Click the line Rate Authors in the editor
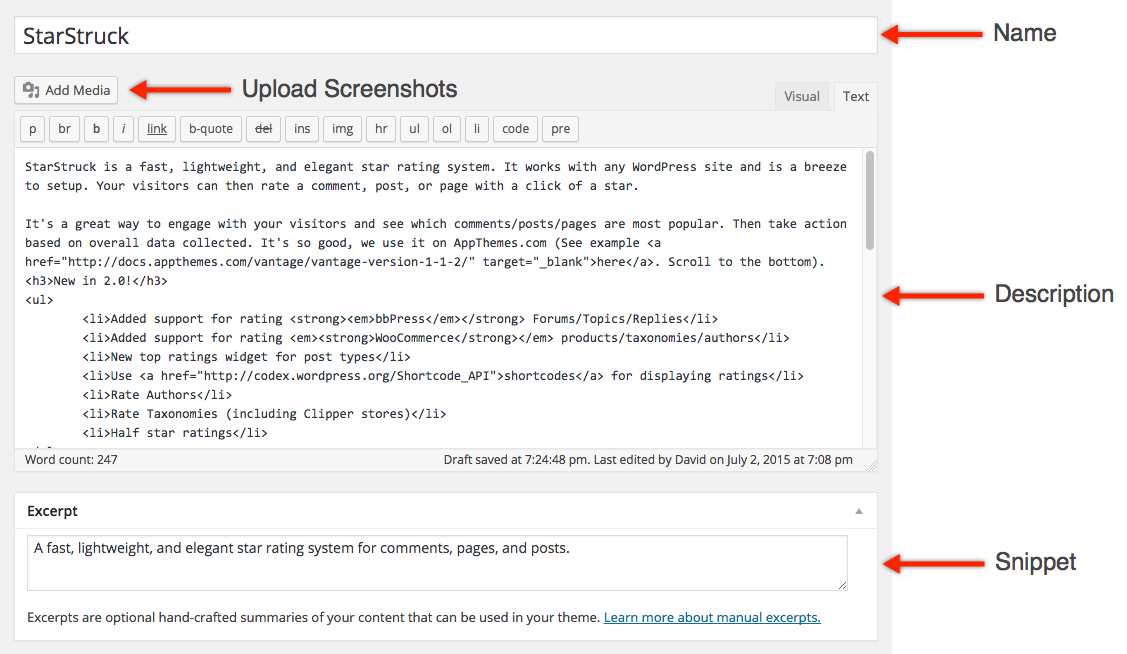Image resolution: width=1127 pixels, height=654 pixels. (x=157, y=395)
